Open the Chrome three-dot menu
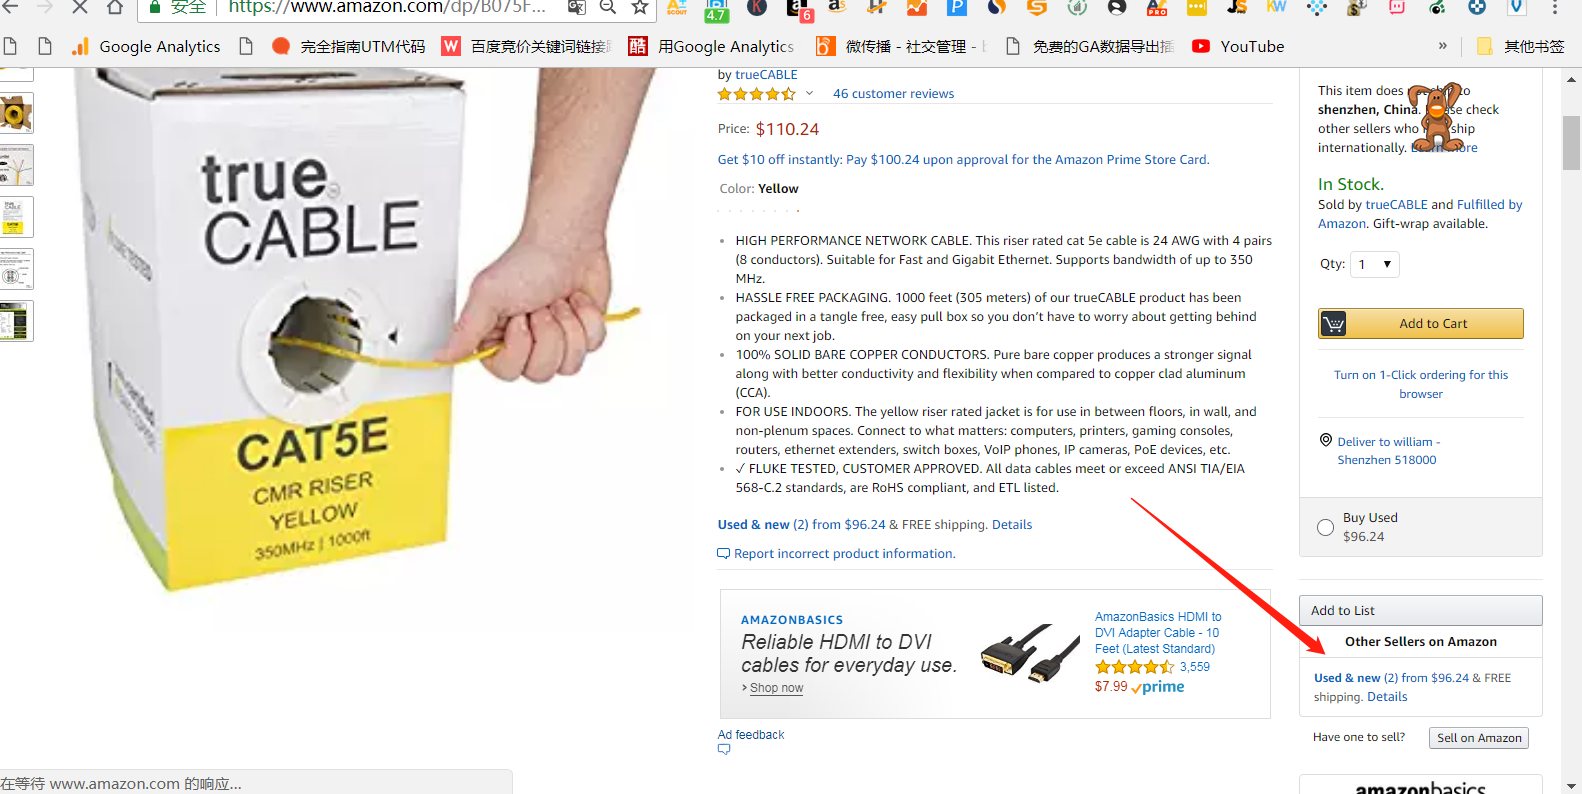Viewport: 1582px width, 794px height. pos(1554,8)
